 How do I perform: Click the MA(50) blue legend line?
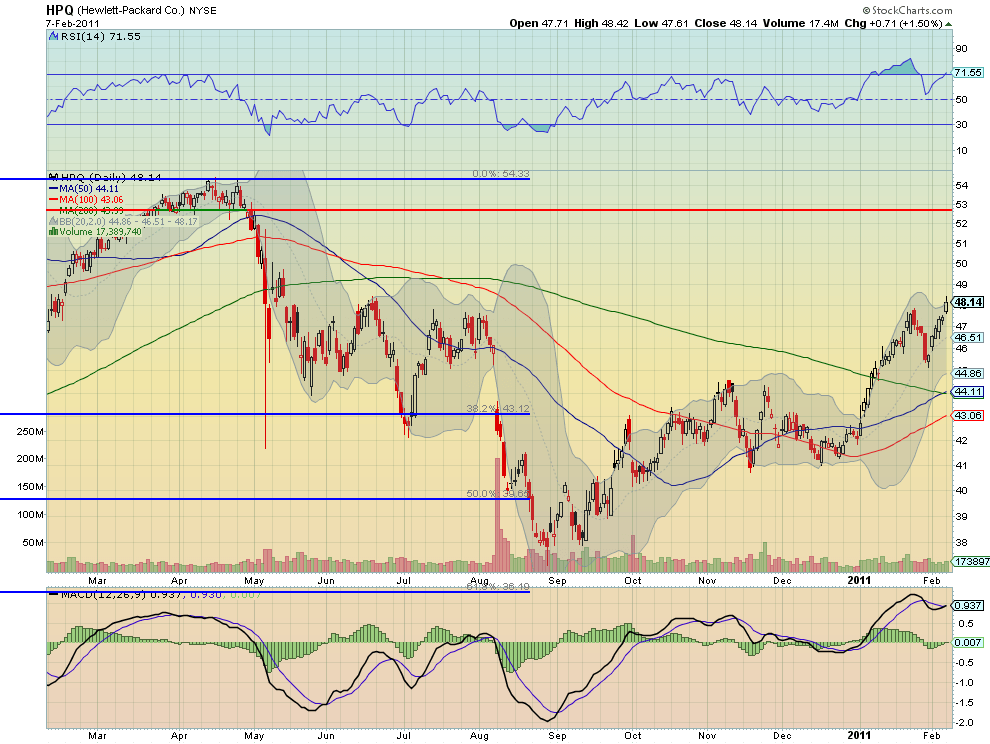tap(53, 188)
